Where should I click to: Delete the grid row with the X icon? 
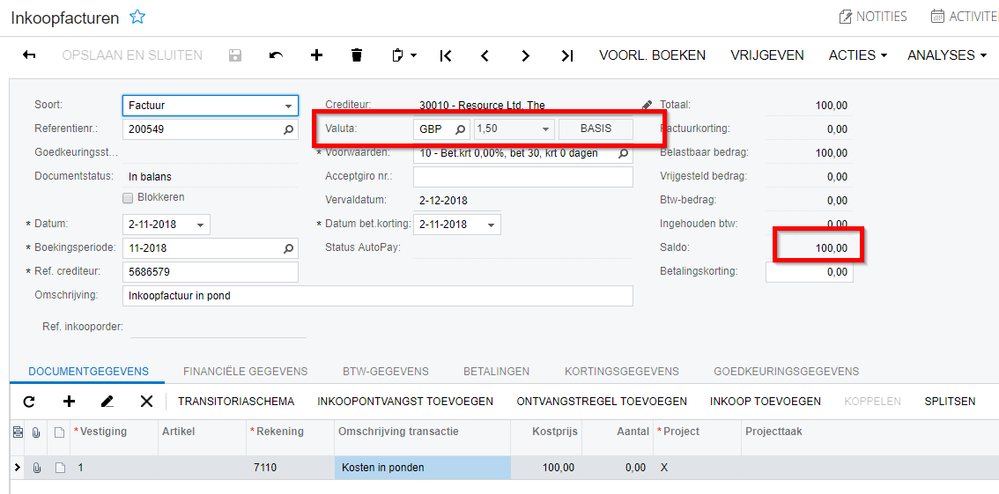coord(147,402)
